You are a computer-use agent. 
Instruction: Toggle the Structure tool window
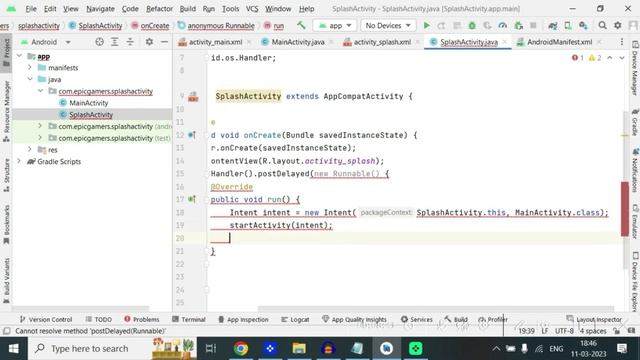click(6, 176)
